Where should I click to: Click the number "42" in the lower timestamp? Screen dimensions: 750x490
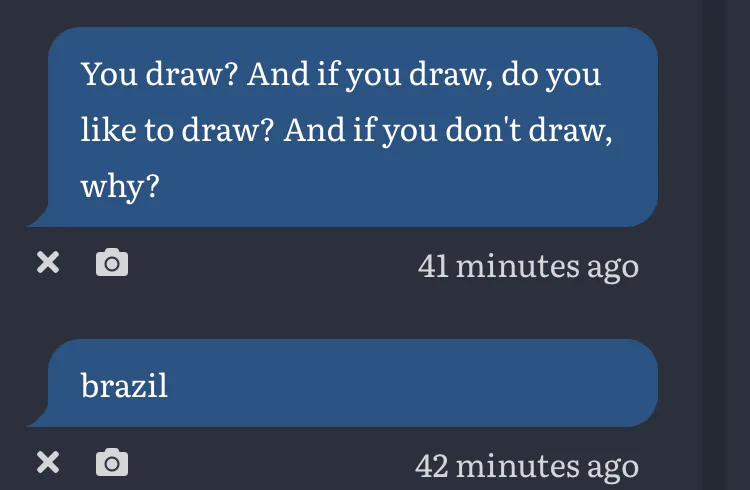[433, 465]
